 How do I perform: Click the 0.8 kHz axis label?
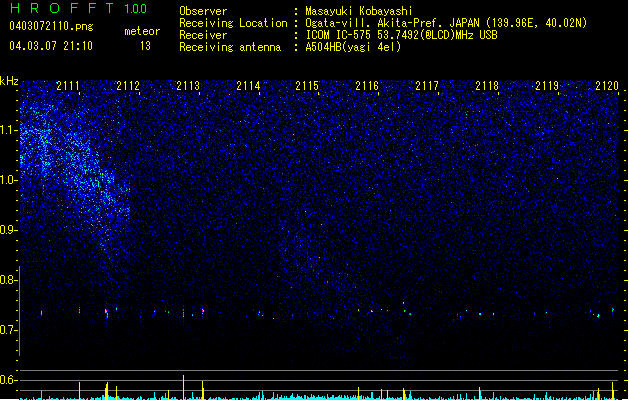[x=8, y=280]
